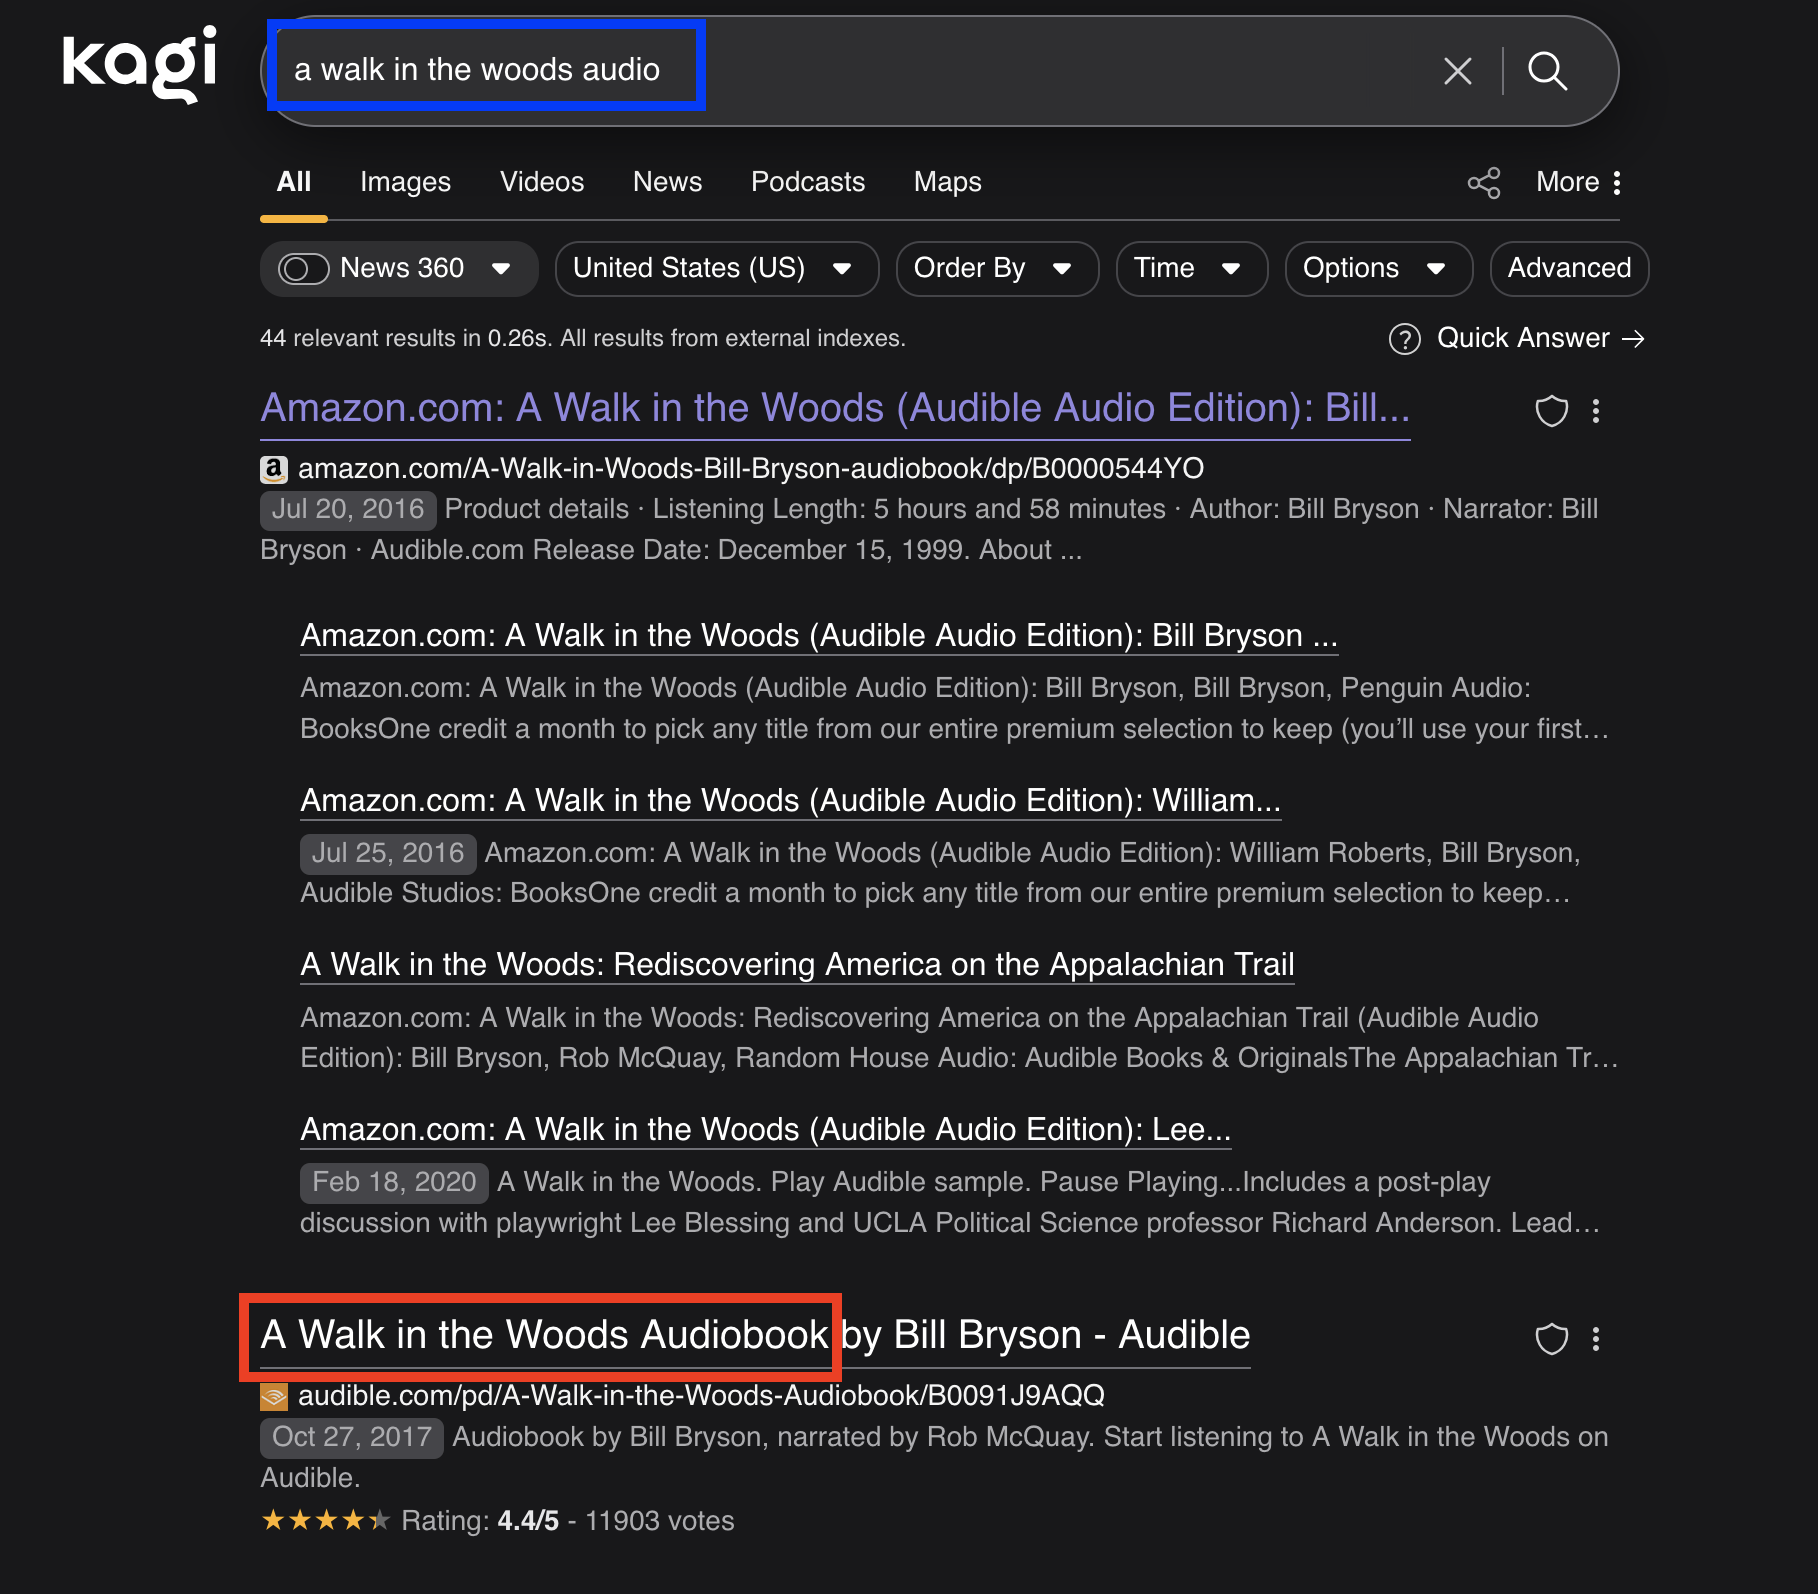Open three-dot menu for the Amazon result
This screenshot has height=1594, width=1818.
point(1596,411)
